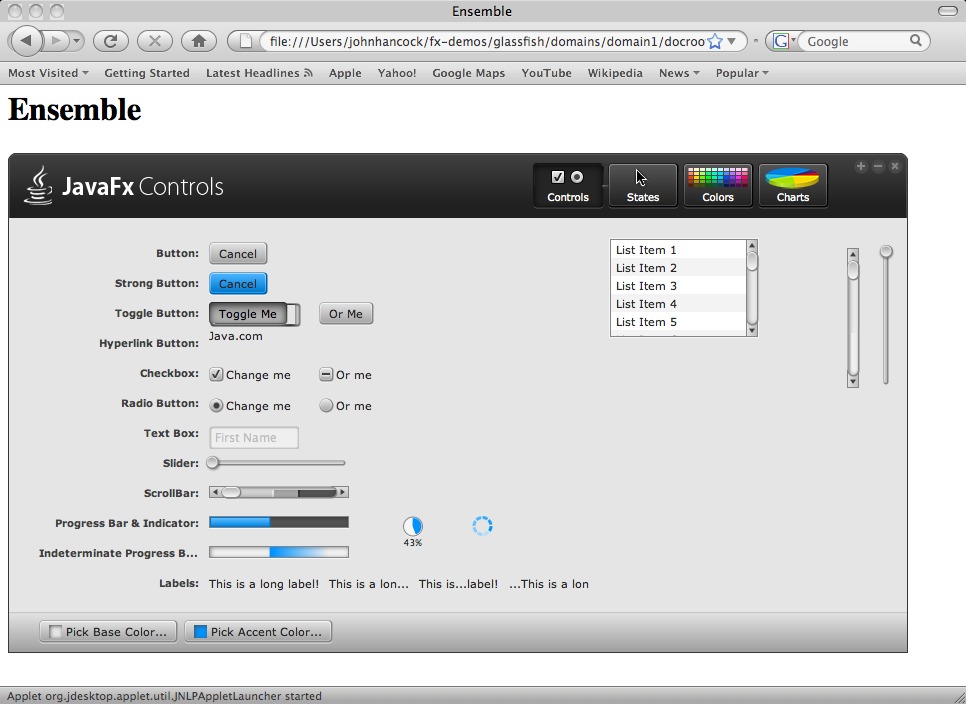Click the browser Reload icon

click(x=110, y=41)
